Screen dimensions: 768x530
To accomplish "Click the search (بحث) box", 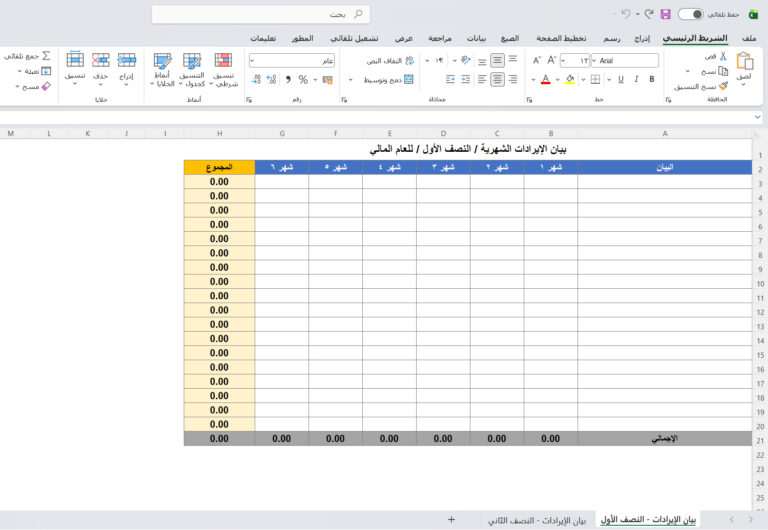I will 260,14.
